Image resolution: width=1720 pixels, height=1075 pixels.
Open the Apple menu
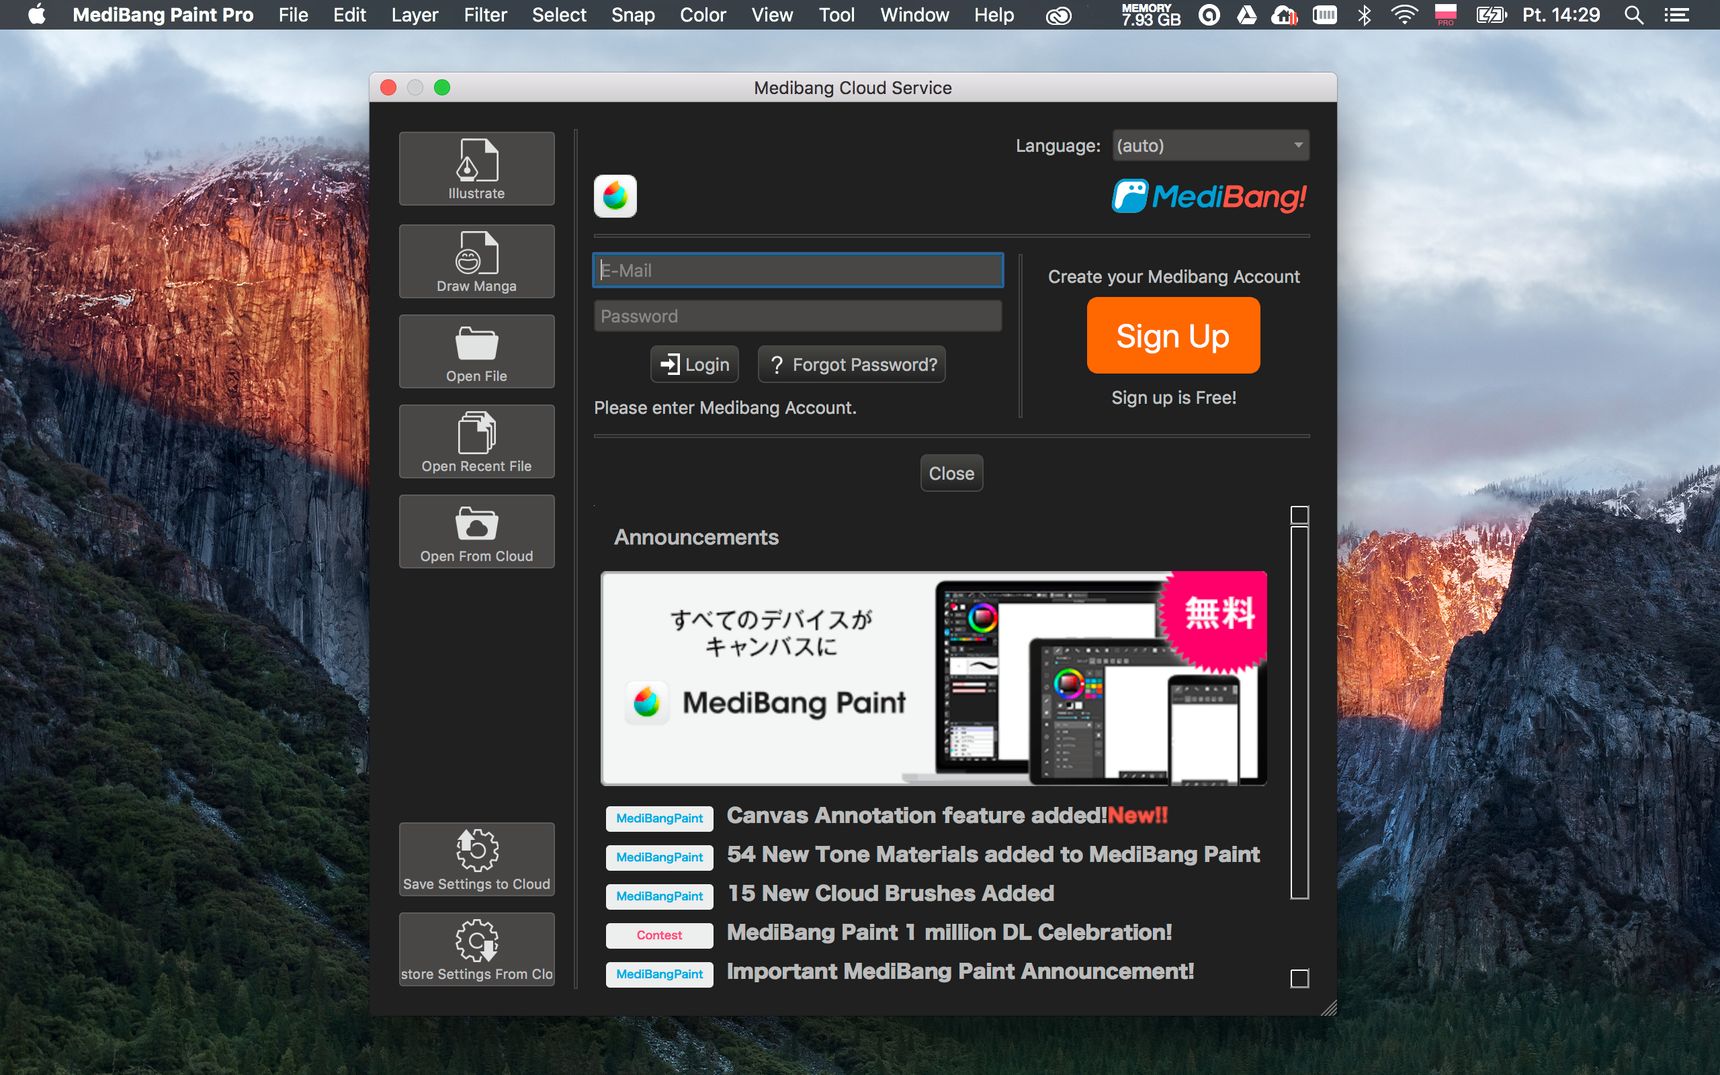[37, 15]
